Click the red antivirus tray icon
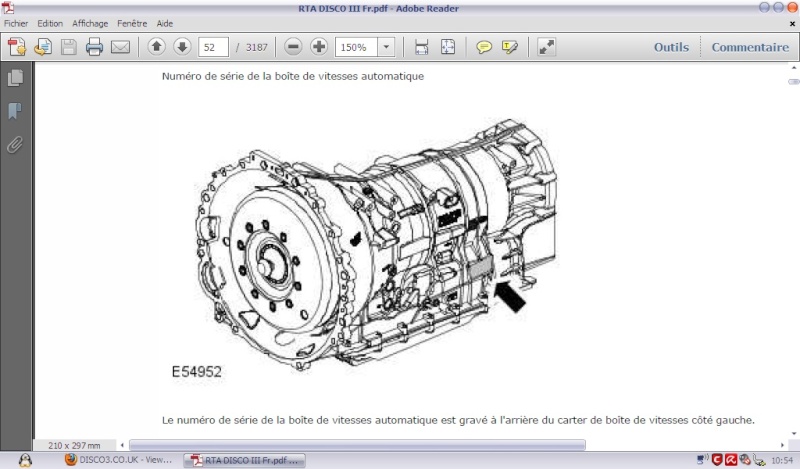This screenshot has width=800, height=469. point(731,460)
